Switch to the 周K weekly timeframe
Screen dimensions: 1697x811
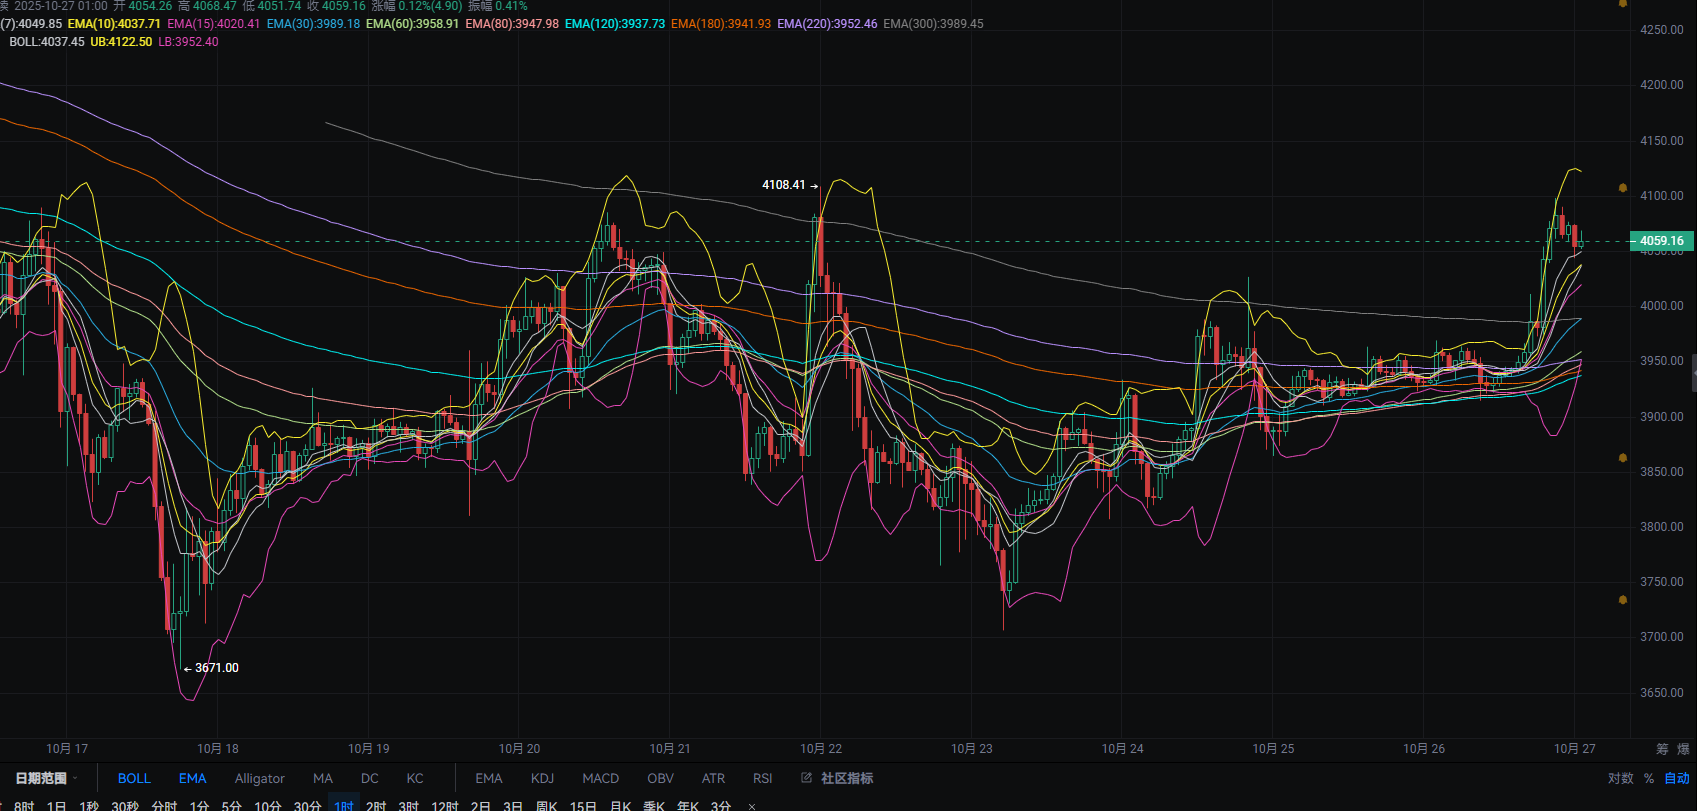click(546, 806)
